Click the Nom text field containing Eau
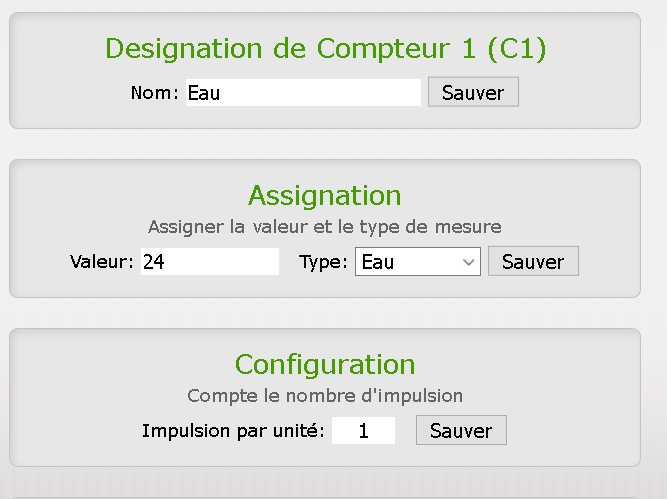 point(303,93)
